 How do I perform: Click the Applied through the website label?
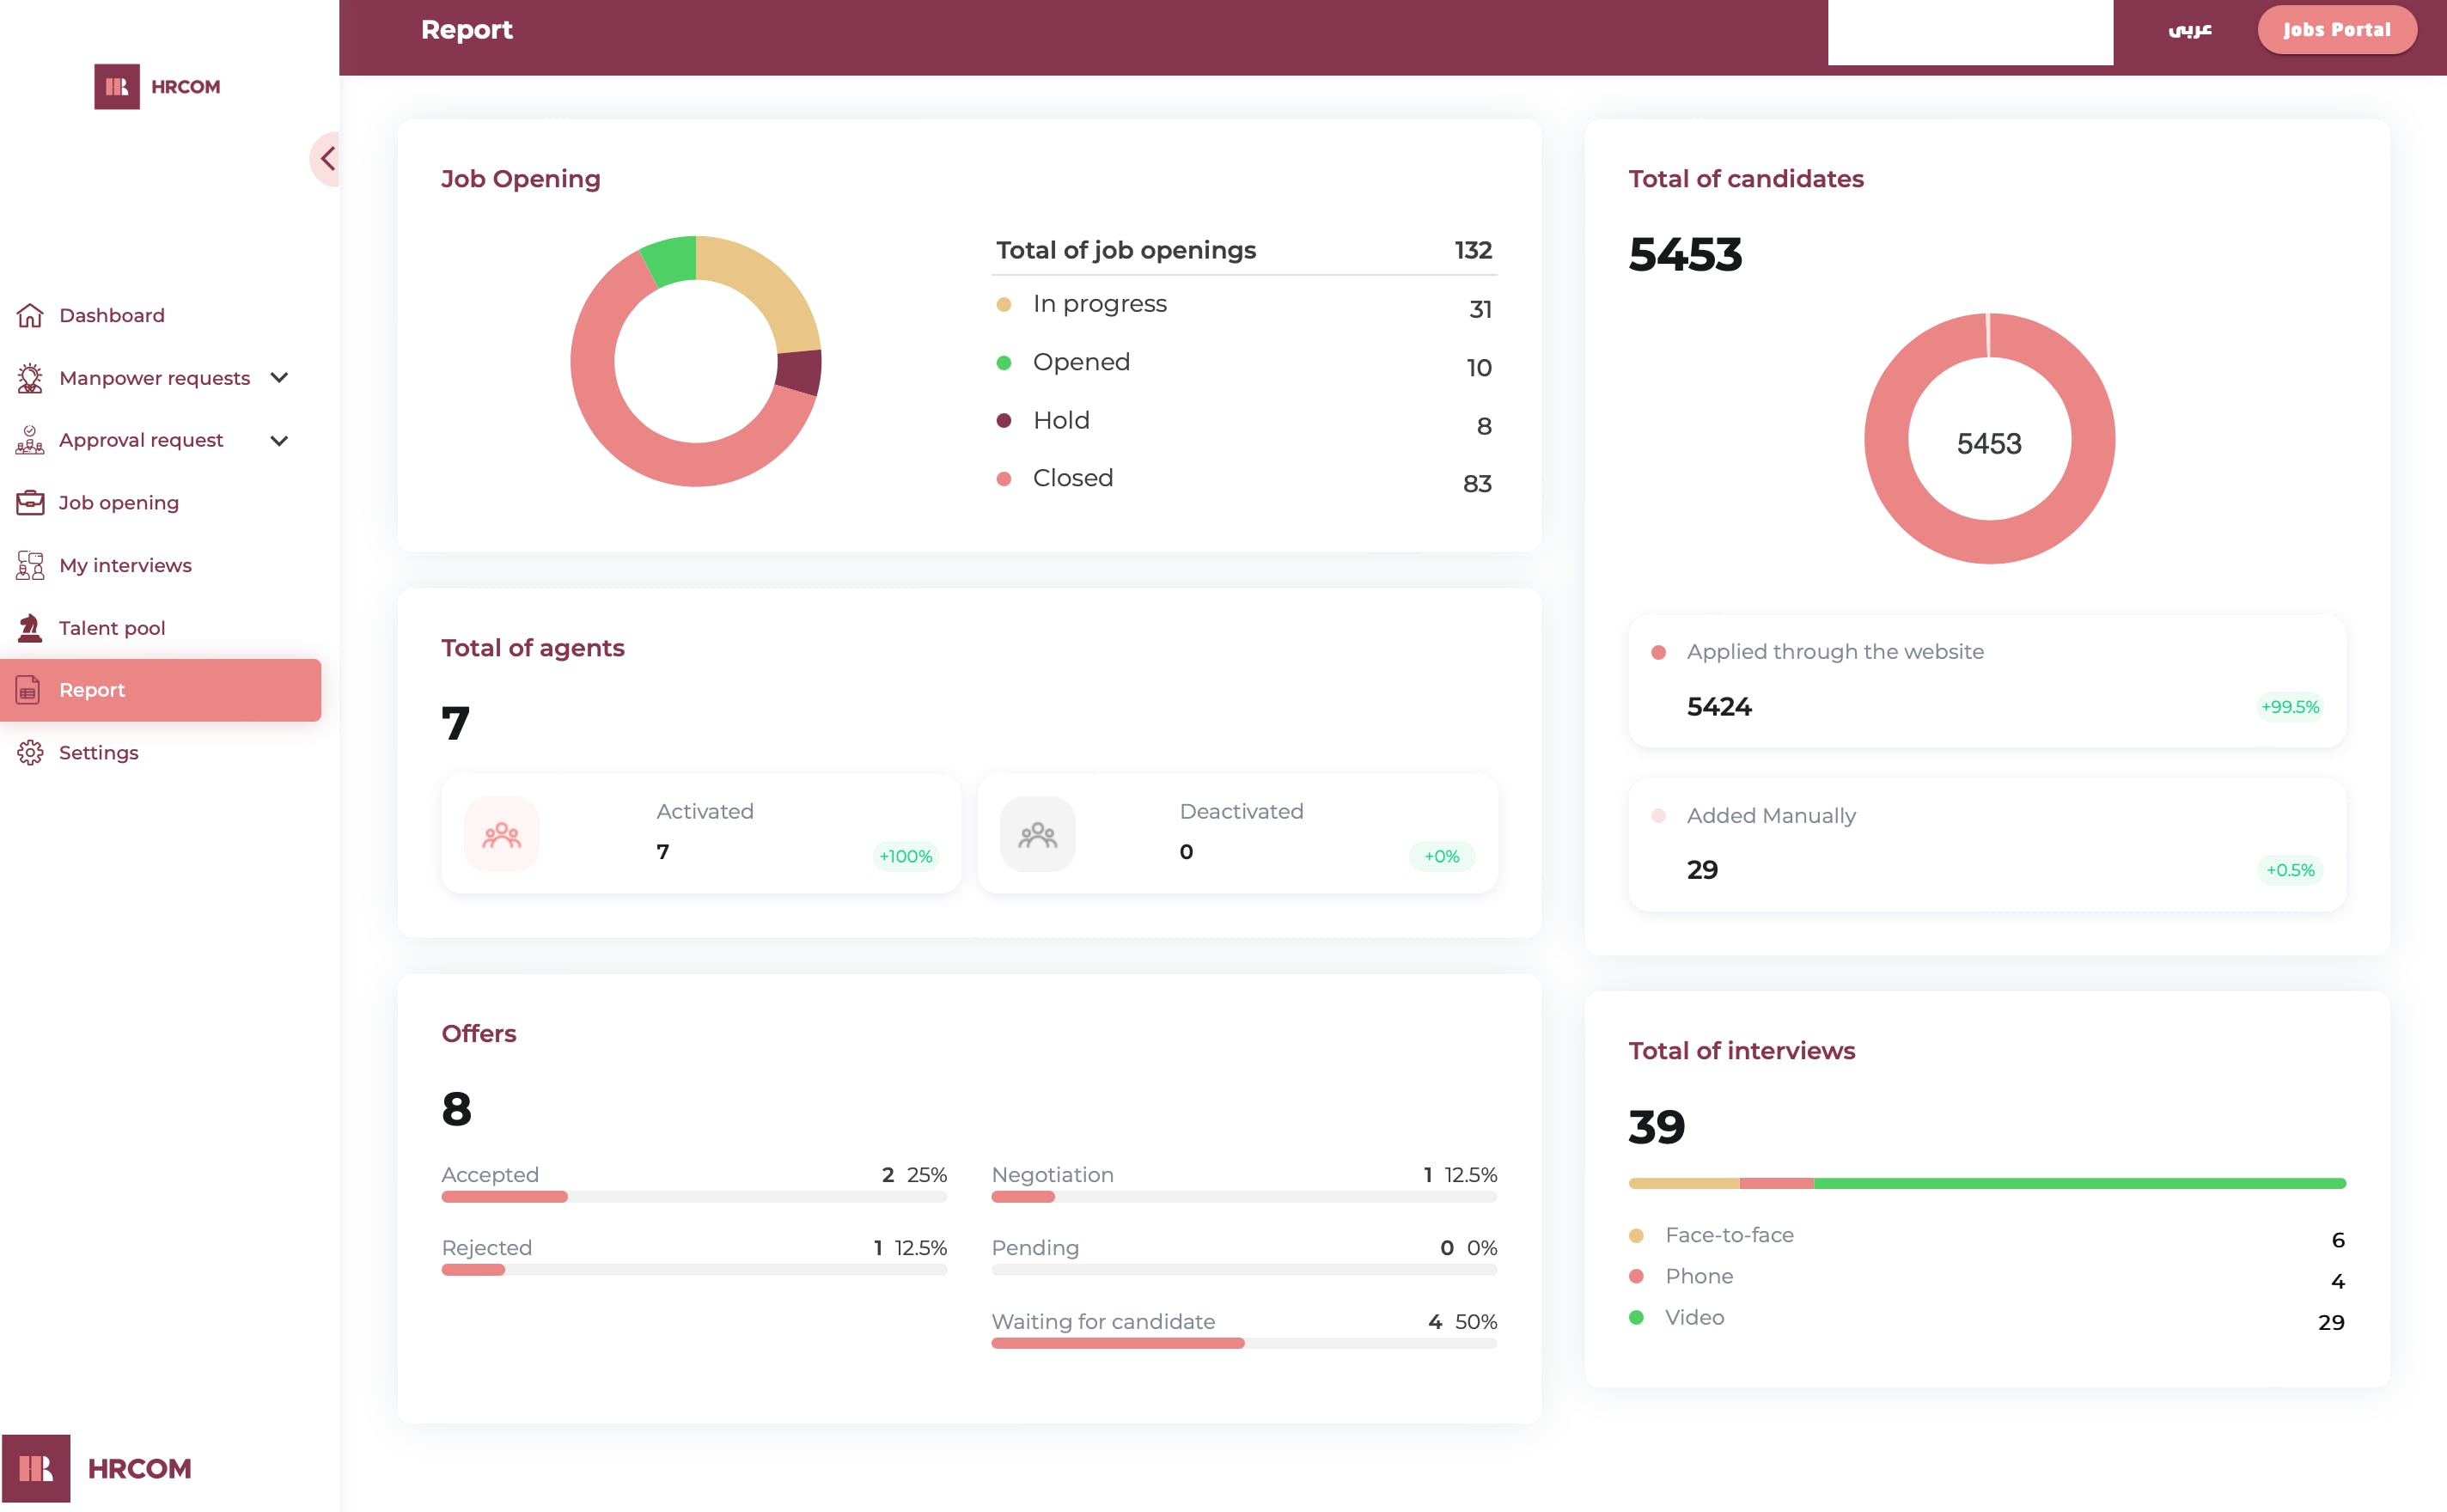click(x=1835, y=652)
